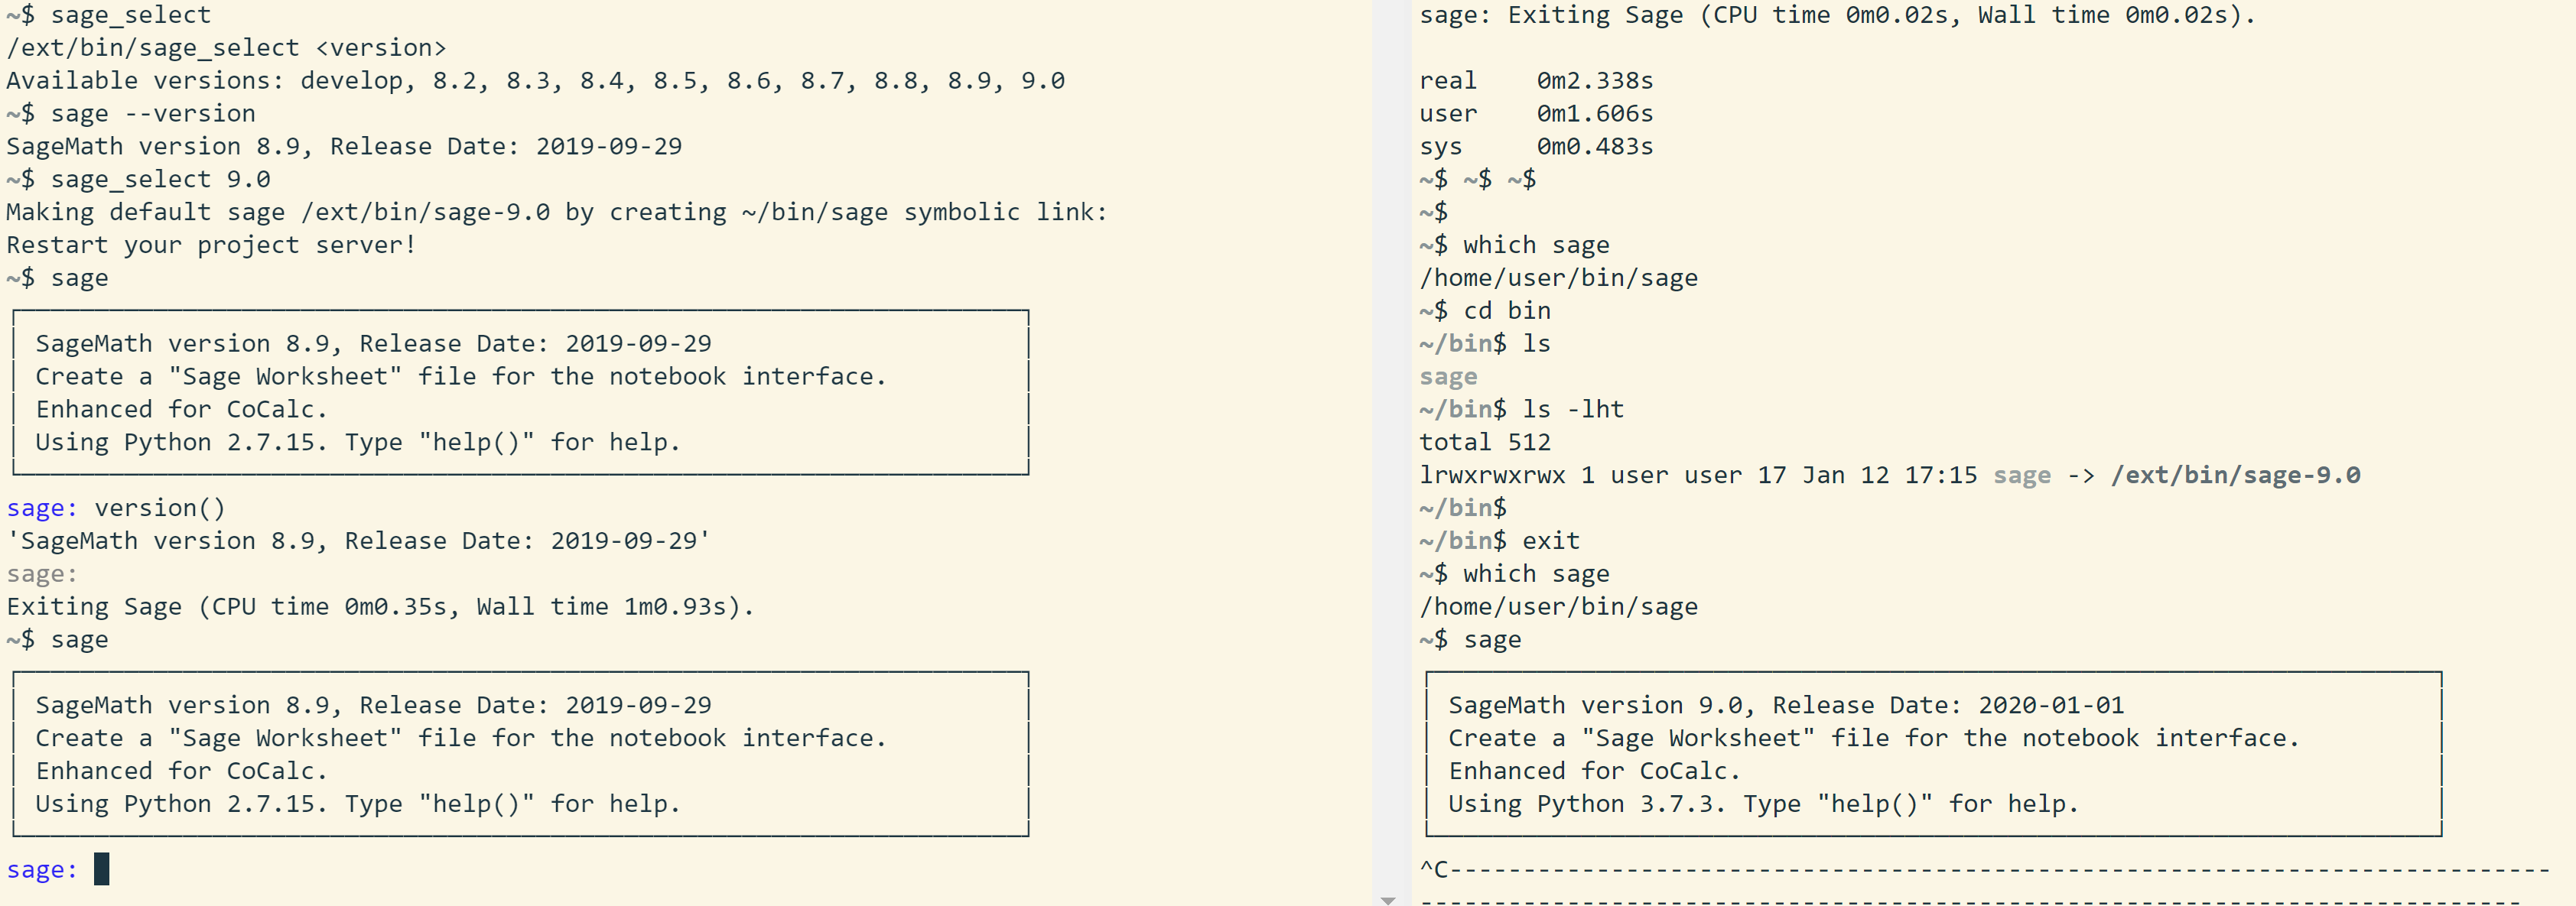Click the 'cd bin' command in the right terminal
The width and height of the screenshot is (2576, 906).
coord(1505,310)
